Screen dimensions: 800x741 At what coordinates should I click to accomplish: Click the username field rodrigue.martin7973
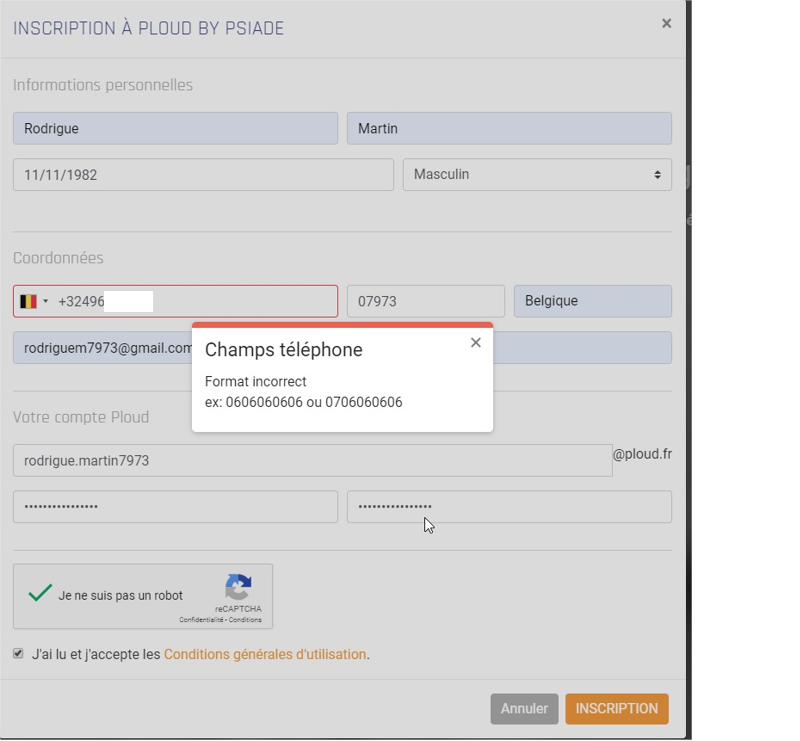tap(313, 460)
